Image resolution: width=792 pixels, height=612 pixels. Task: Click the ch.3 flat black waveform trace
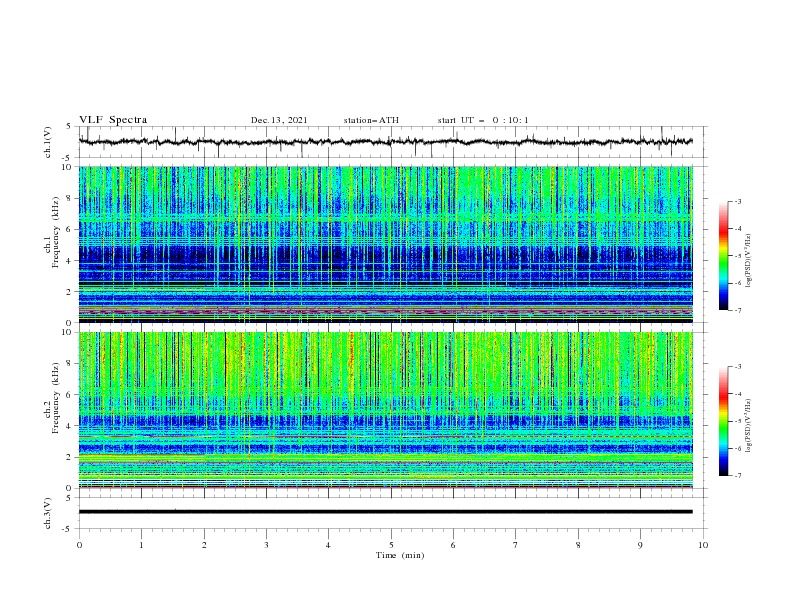385,512
